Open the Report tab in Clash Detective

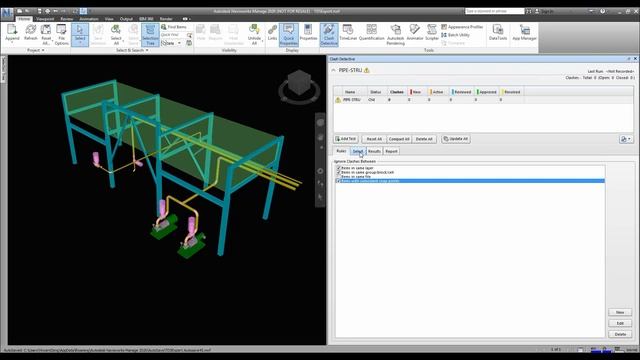click(x=391, y=151)
